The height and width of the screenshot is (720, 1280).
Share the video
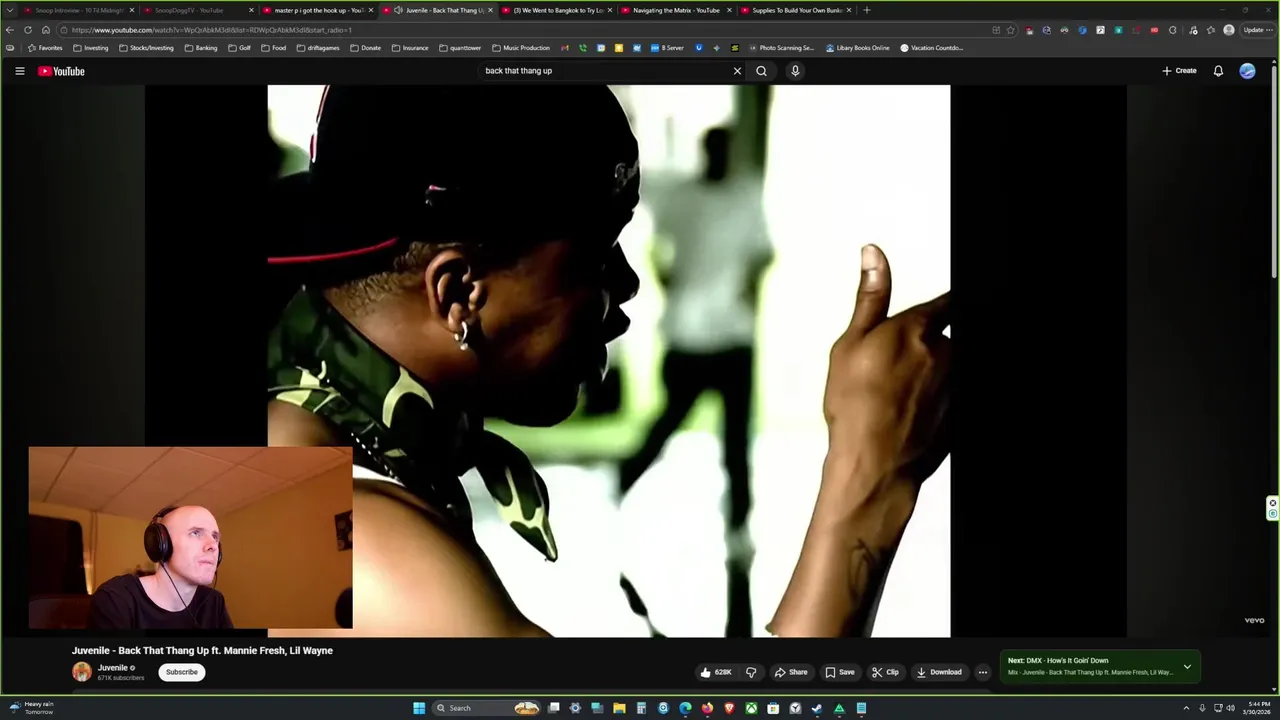pos(791,672)
